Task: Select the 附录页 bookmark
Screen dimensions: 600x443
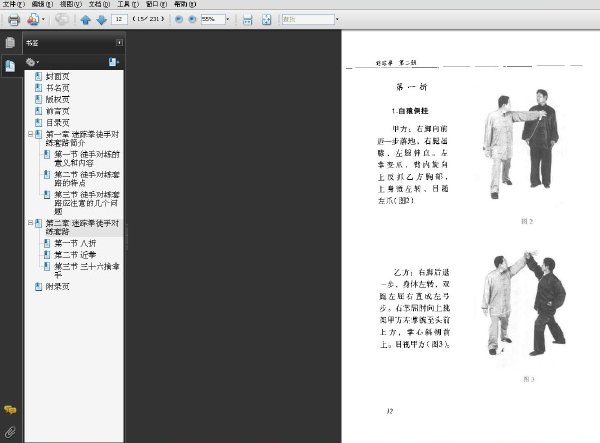Action: 57,287
